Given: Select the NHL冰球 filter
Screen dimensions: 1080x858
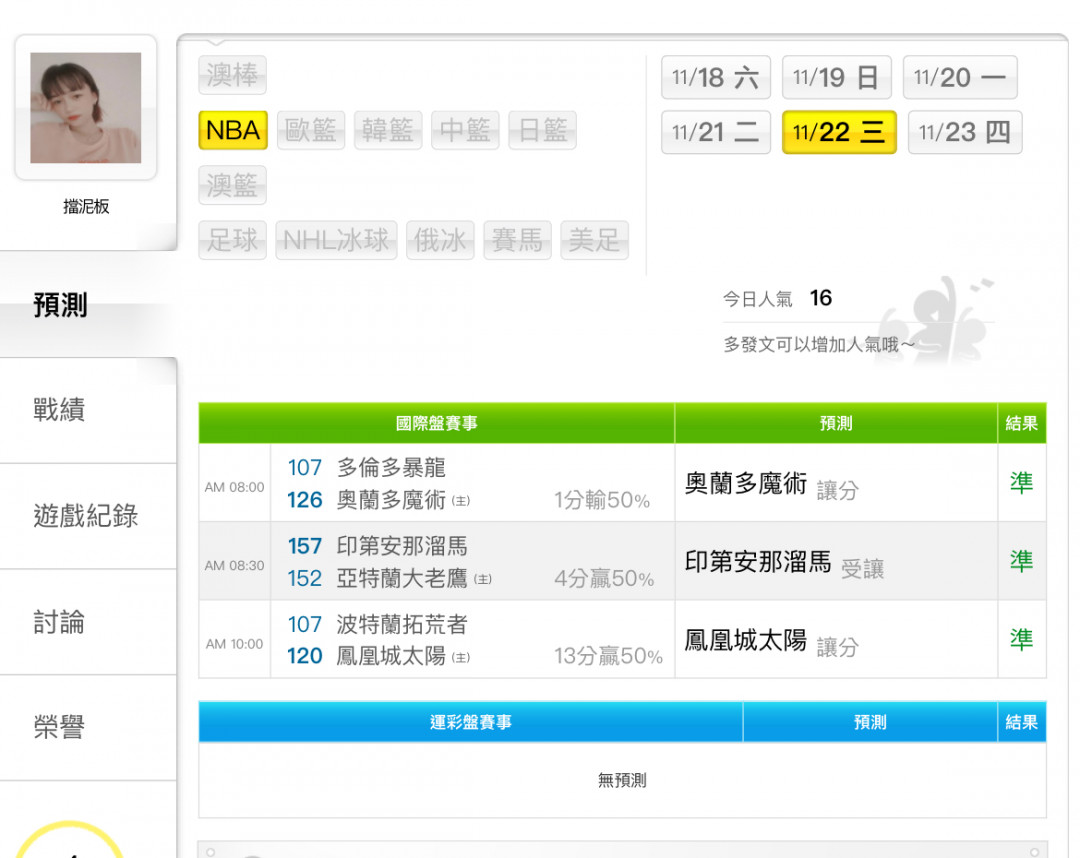Looking at the screenshot, I should click(x=336, y=240).
